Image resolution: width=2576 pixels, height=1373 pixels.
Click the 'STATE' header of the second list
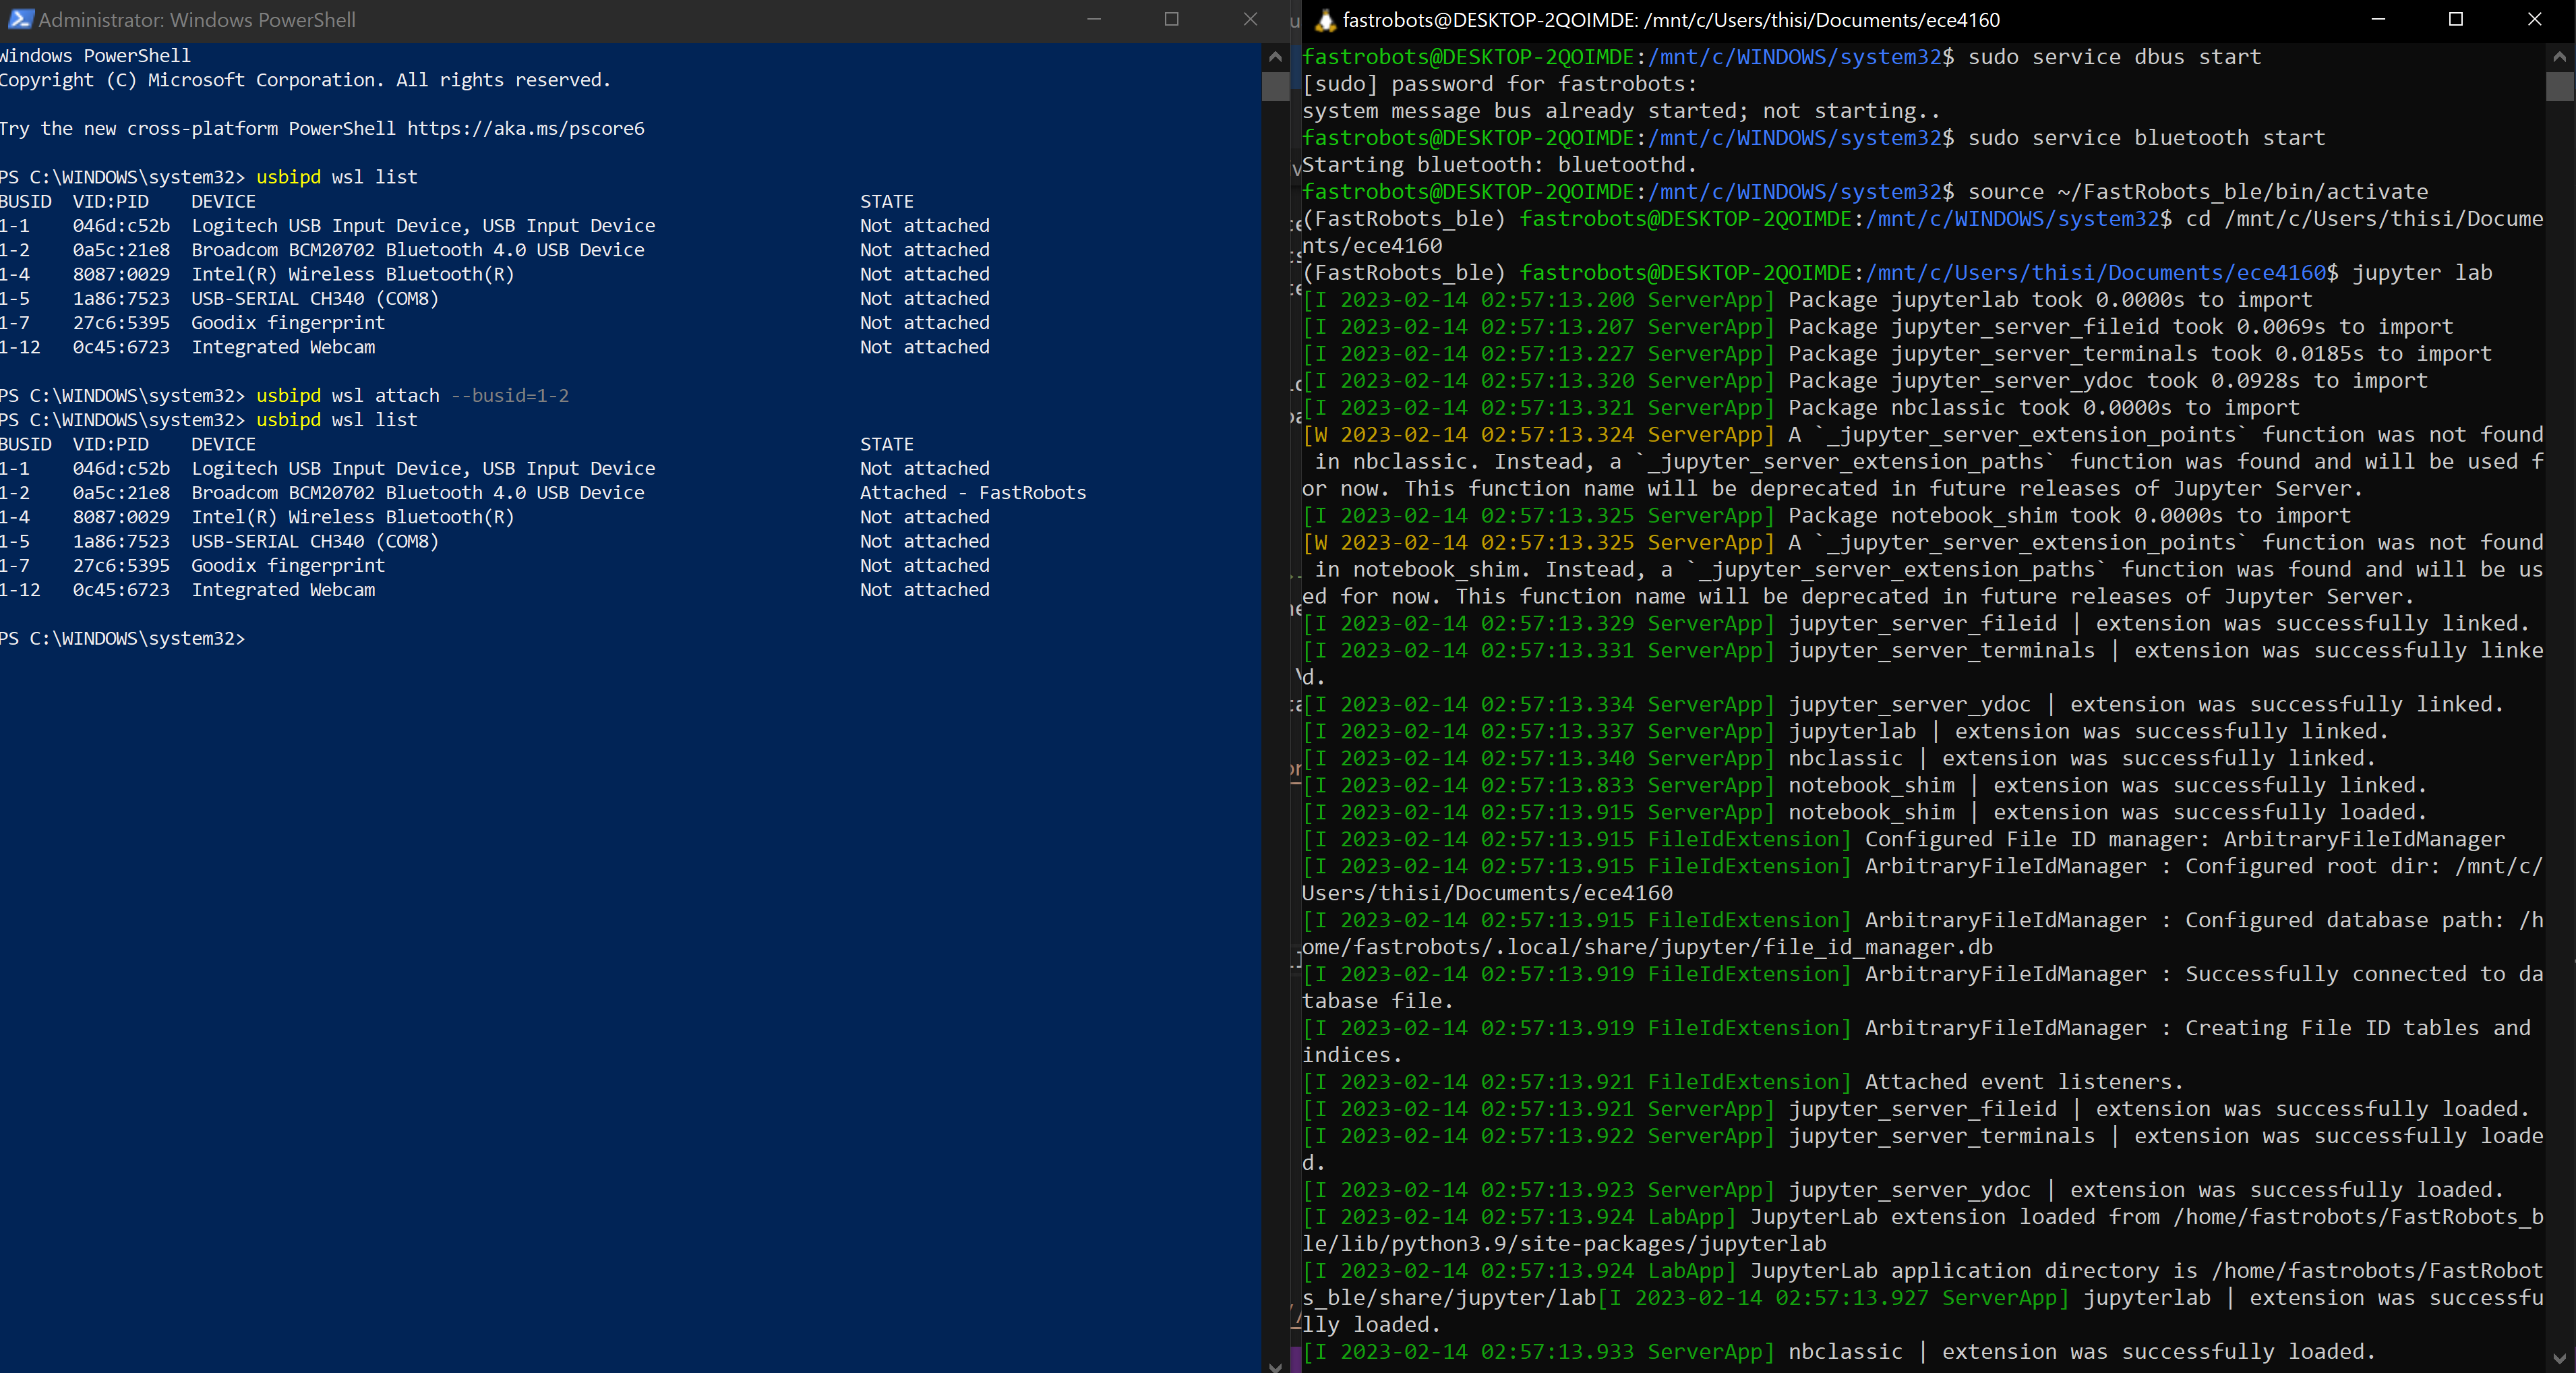pos(886,444)
